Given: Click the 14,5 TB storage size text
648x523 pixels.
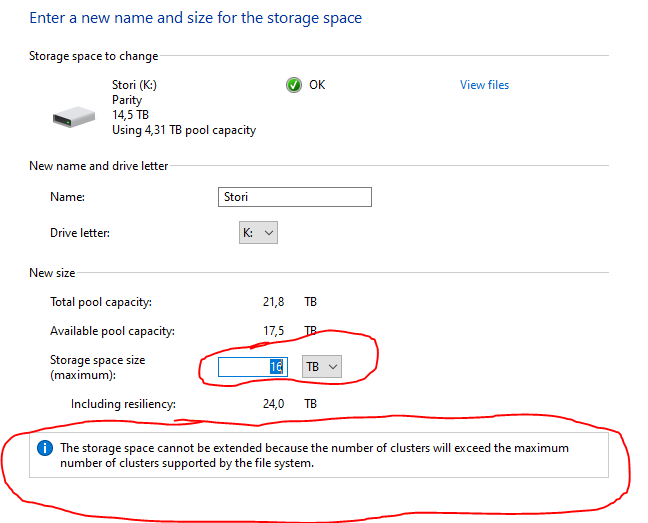Looking at the screenshot, I should point(131,115).
